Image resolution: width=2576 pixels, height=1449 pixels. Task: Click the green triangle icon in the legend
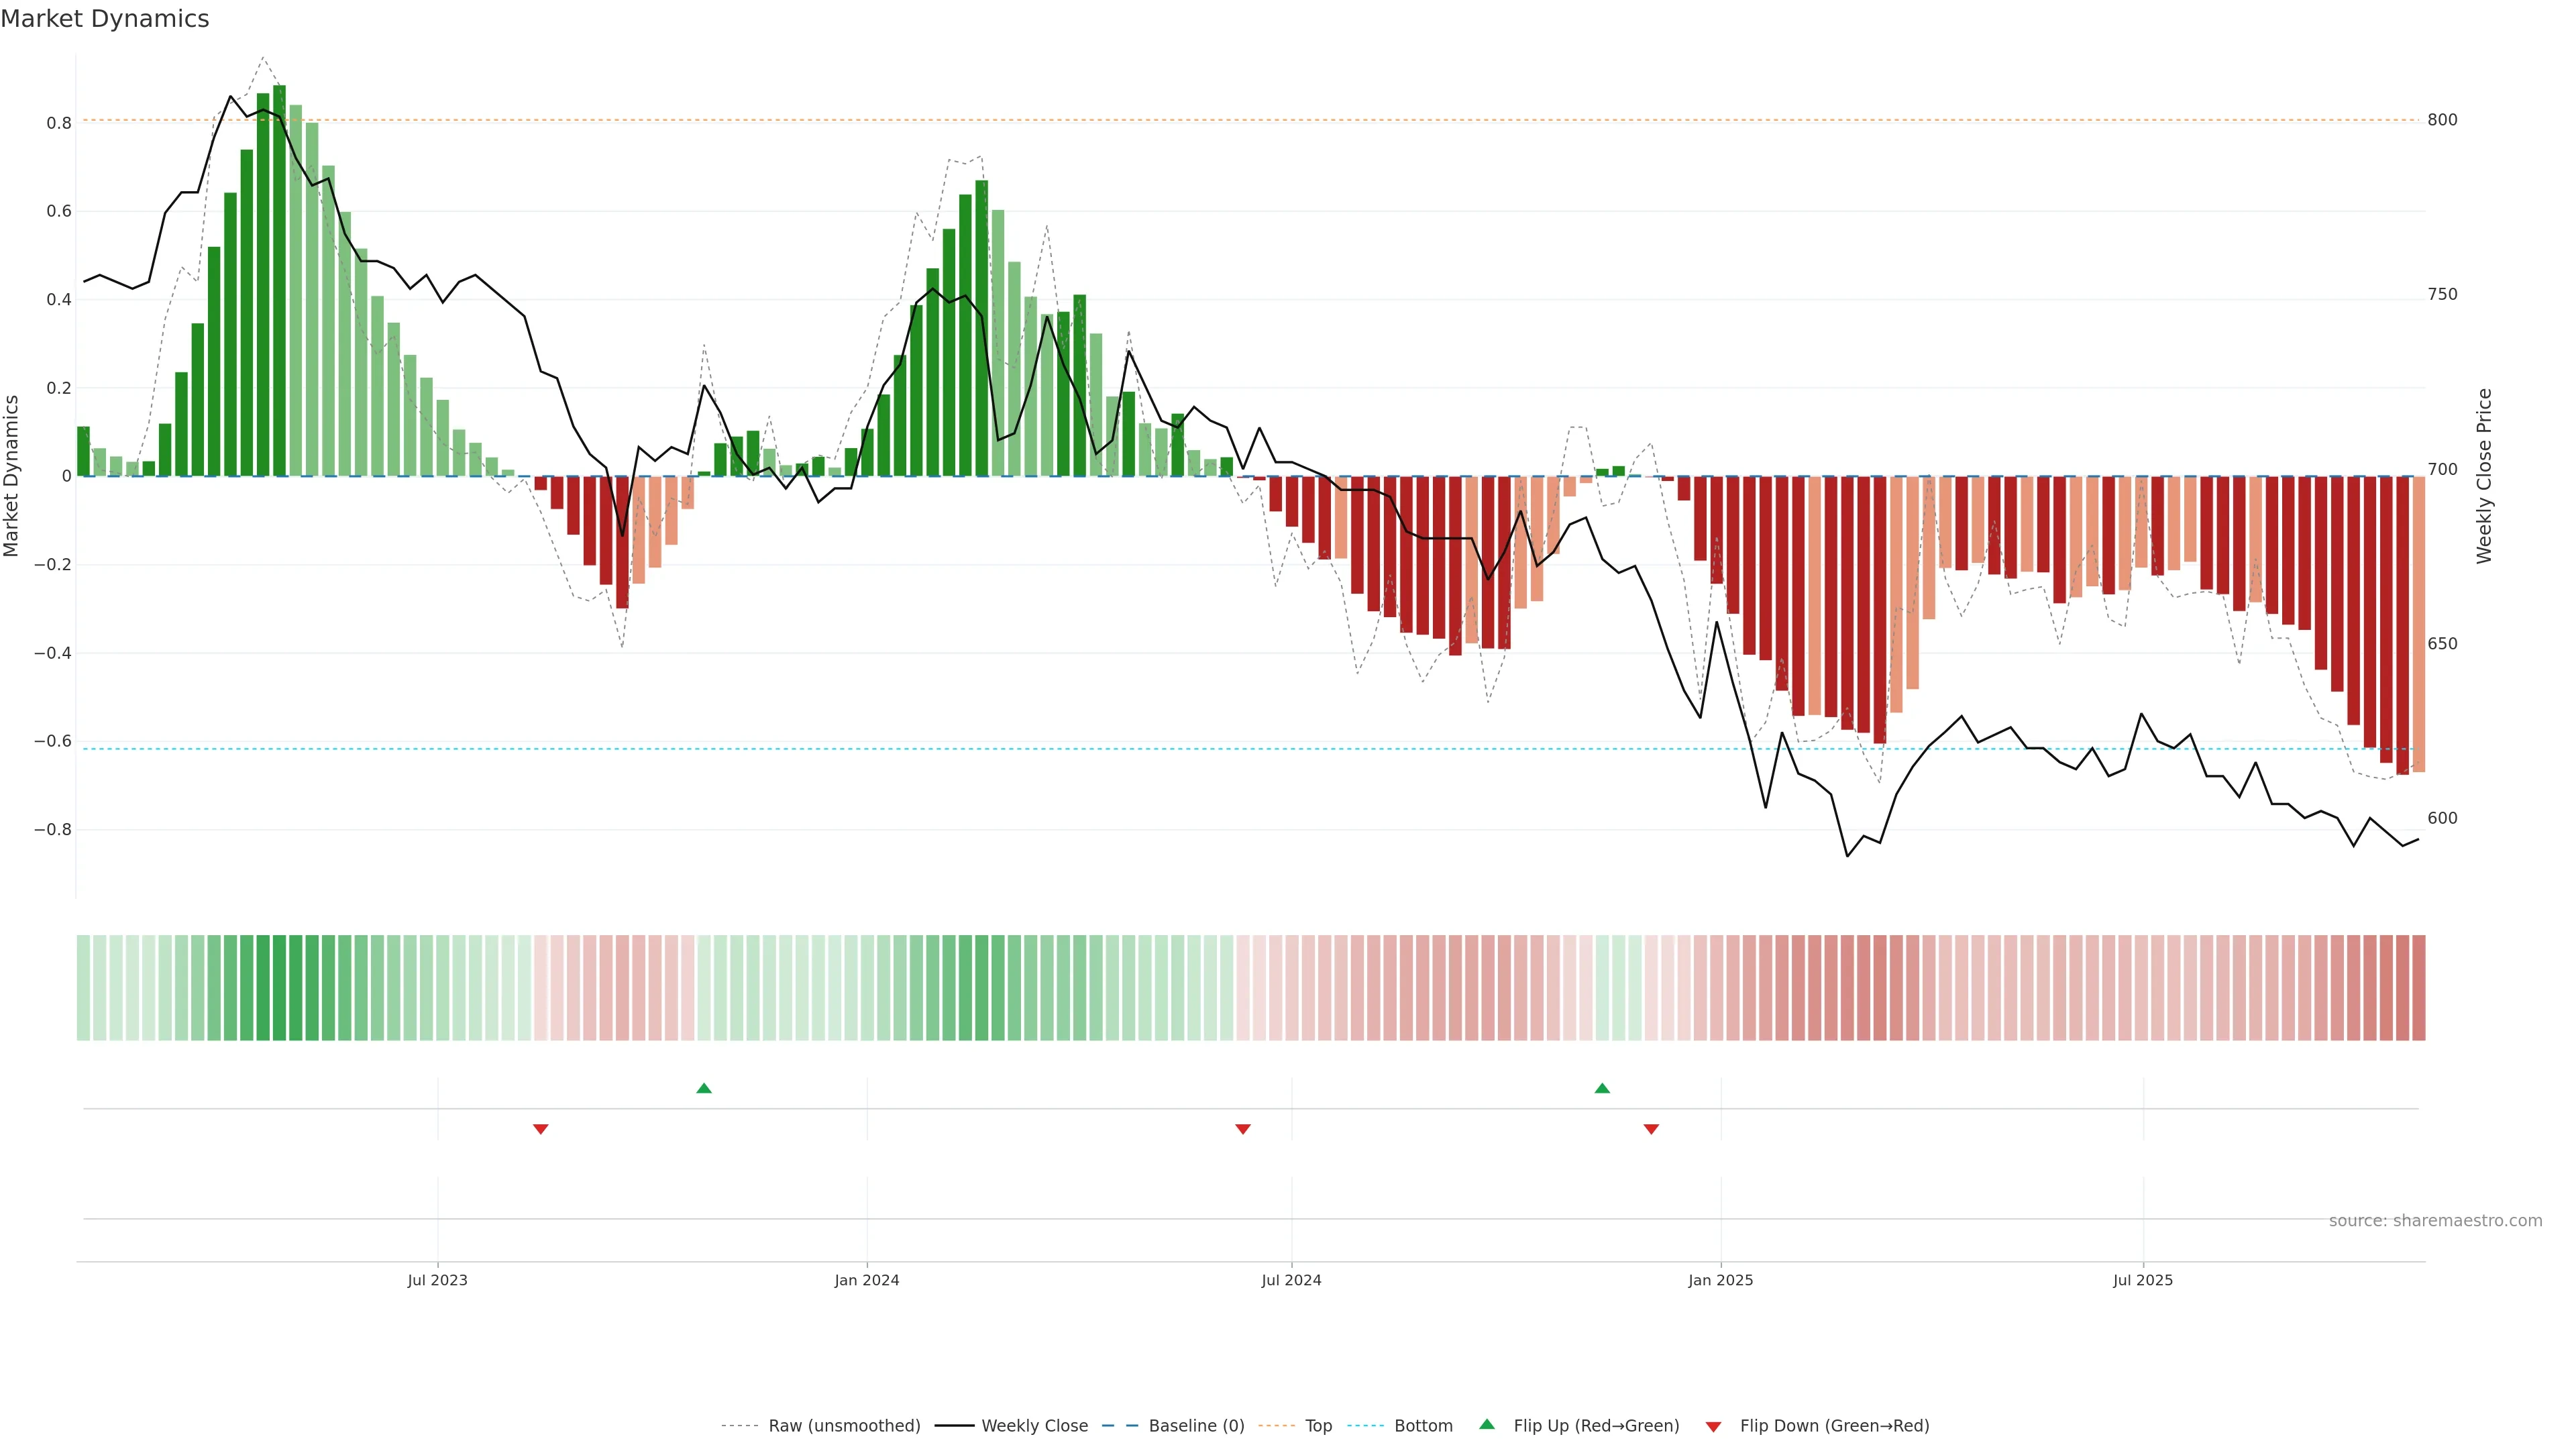[x=1487, y=1424]
